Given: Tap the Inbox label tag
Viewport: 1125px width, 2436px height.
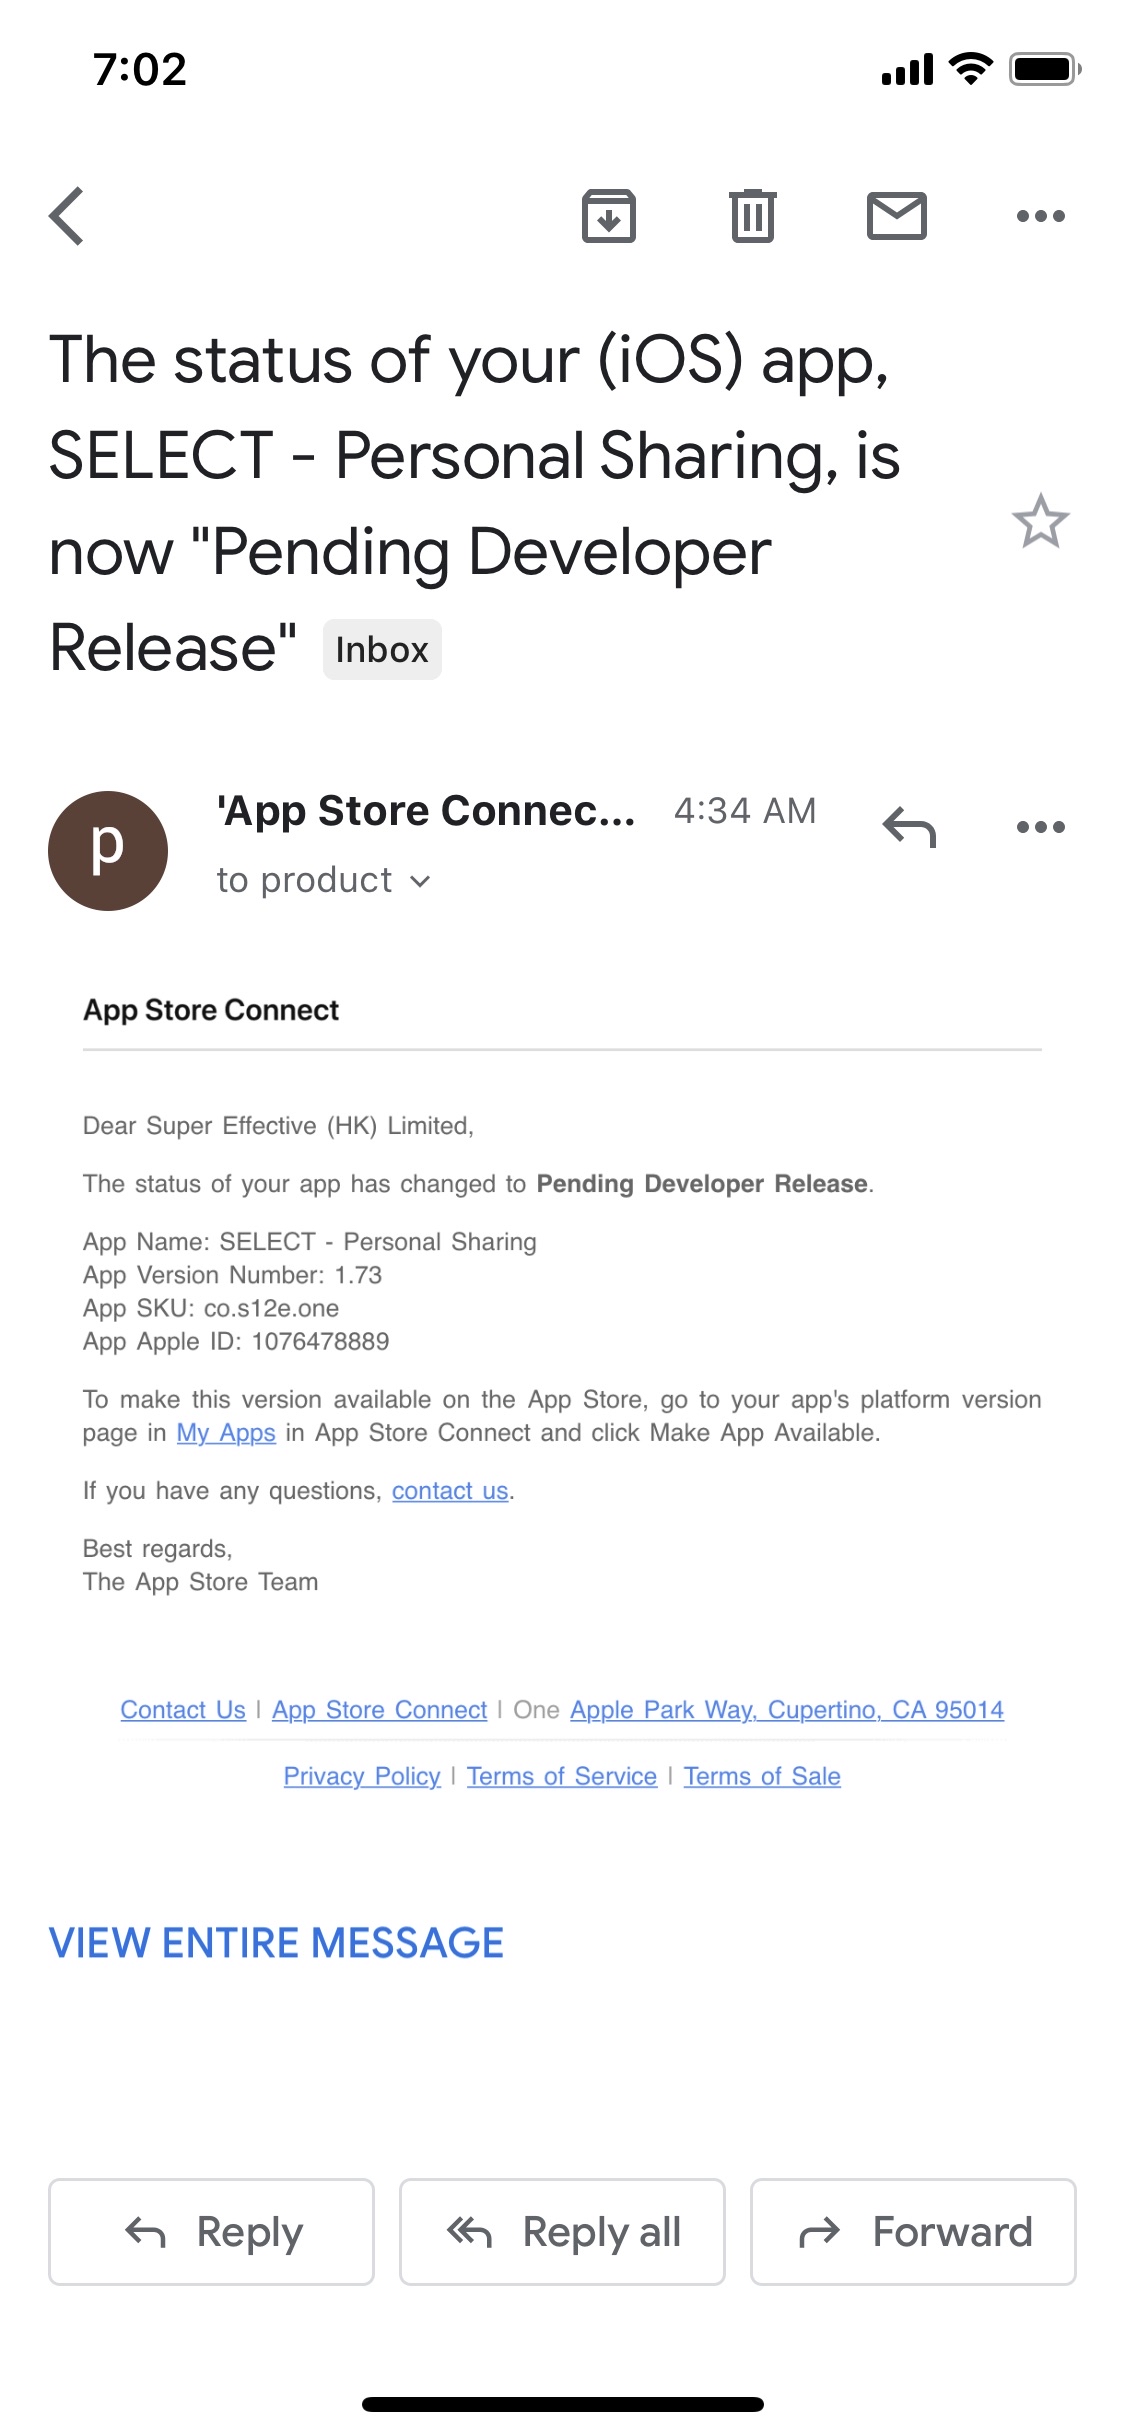Looking at the screenshot, I should click(x=382, y=650).
